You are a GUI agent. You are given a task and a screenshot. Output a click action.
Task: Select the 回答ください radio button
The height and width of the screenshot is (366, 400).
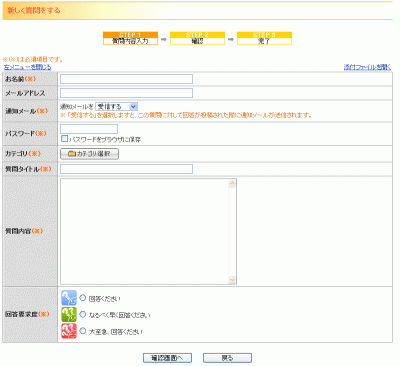pos(83,298)
